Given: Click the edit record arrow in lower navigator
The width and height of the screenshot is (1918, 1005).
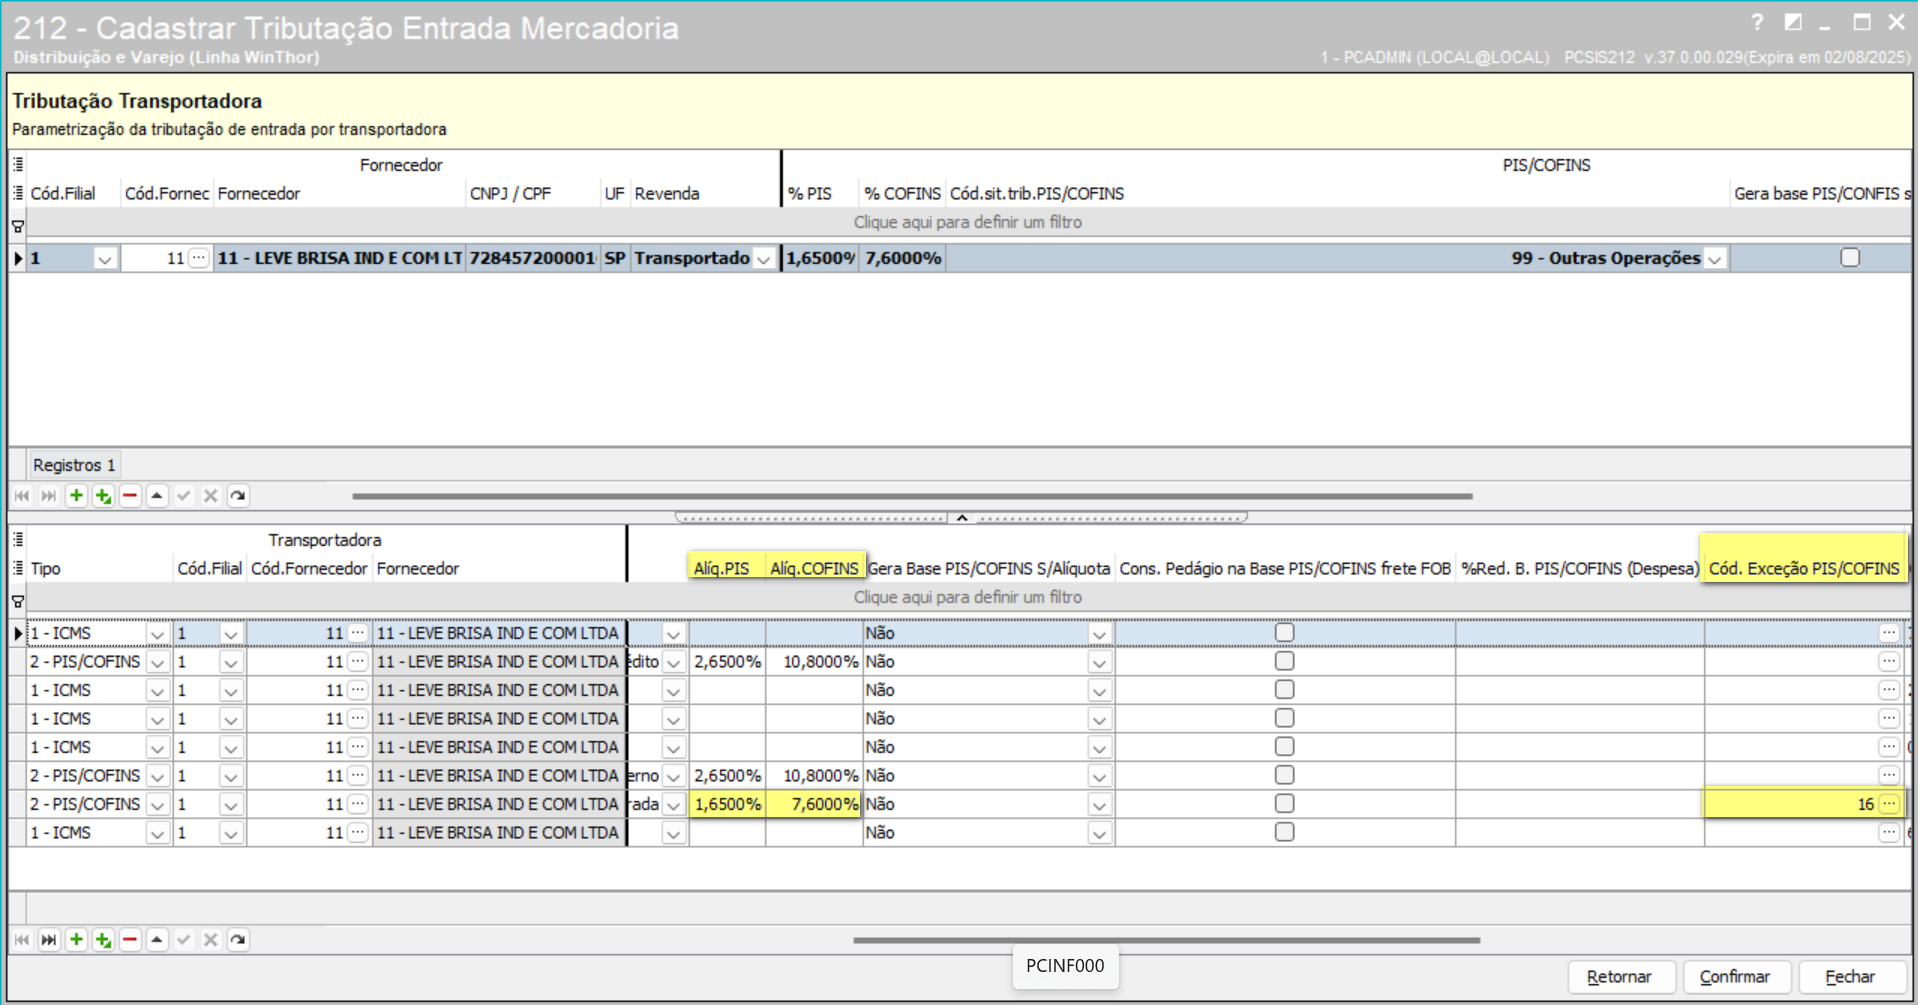Looking at the screenshot, I should click(x=157, y=940).
